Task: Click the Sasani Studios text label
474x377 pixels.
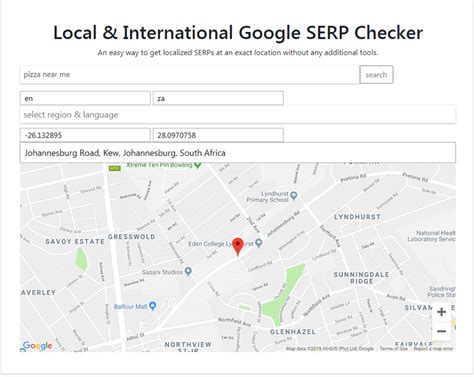Action: [x=162, y=272]
